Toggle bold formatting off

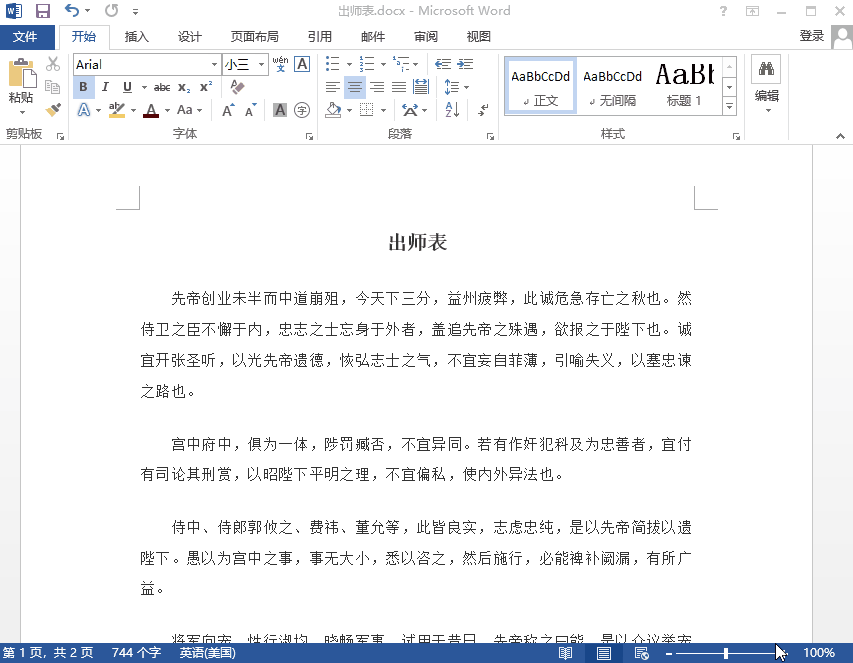[84, 87]
